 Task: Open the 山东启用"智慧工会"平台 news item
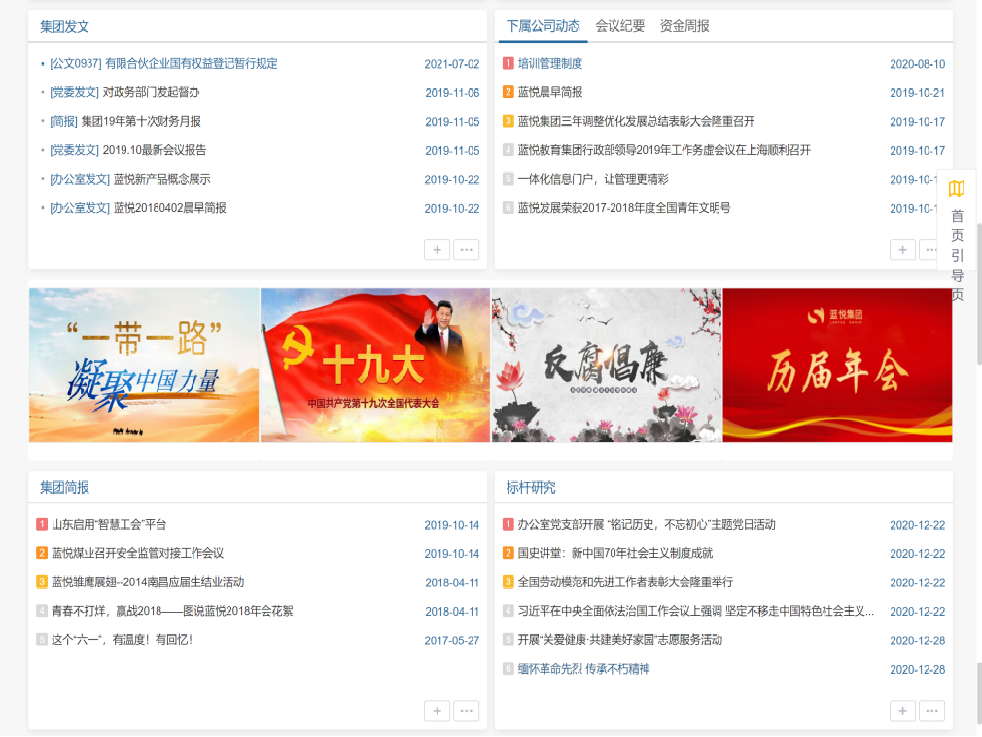[x=109, y=525]
